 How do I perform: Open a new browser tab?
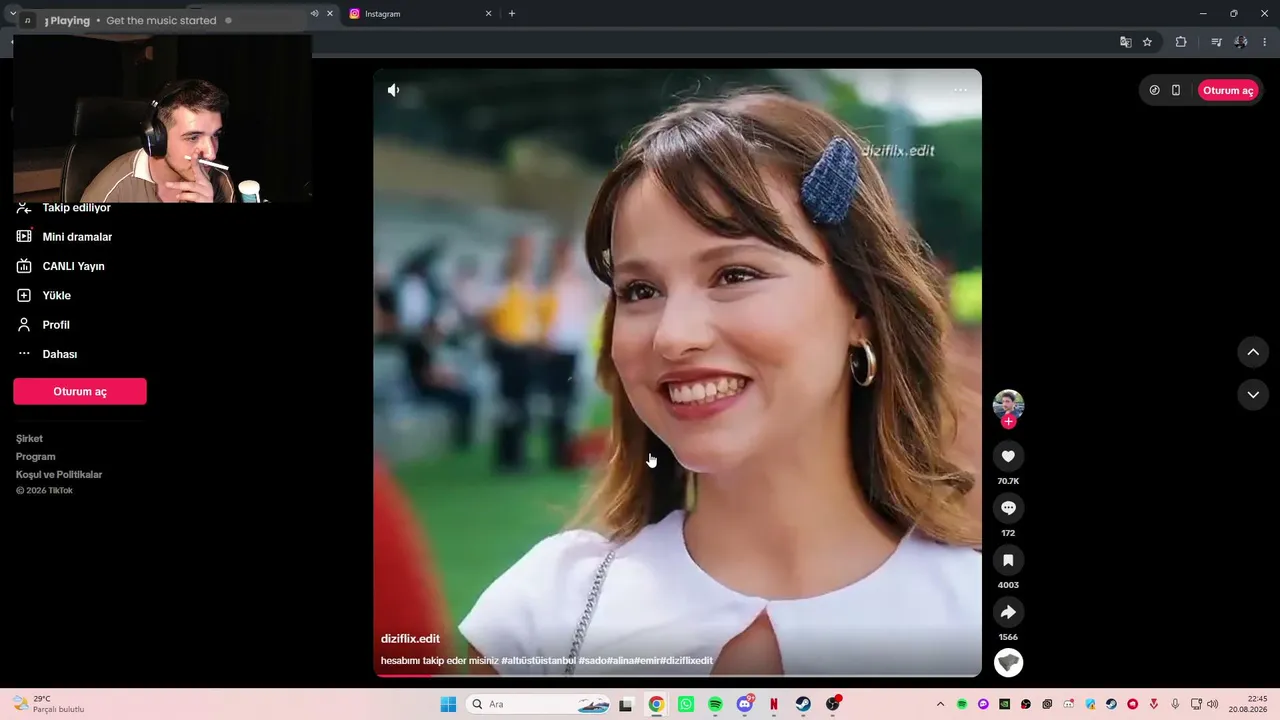[x=512, y=14]
